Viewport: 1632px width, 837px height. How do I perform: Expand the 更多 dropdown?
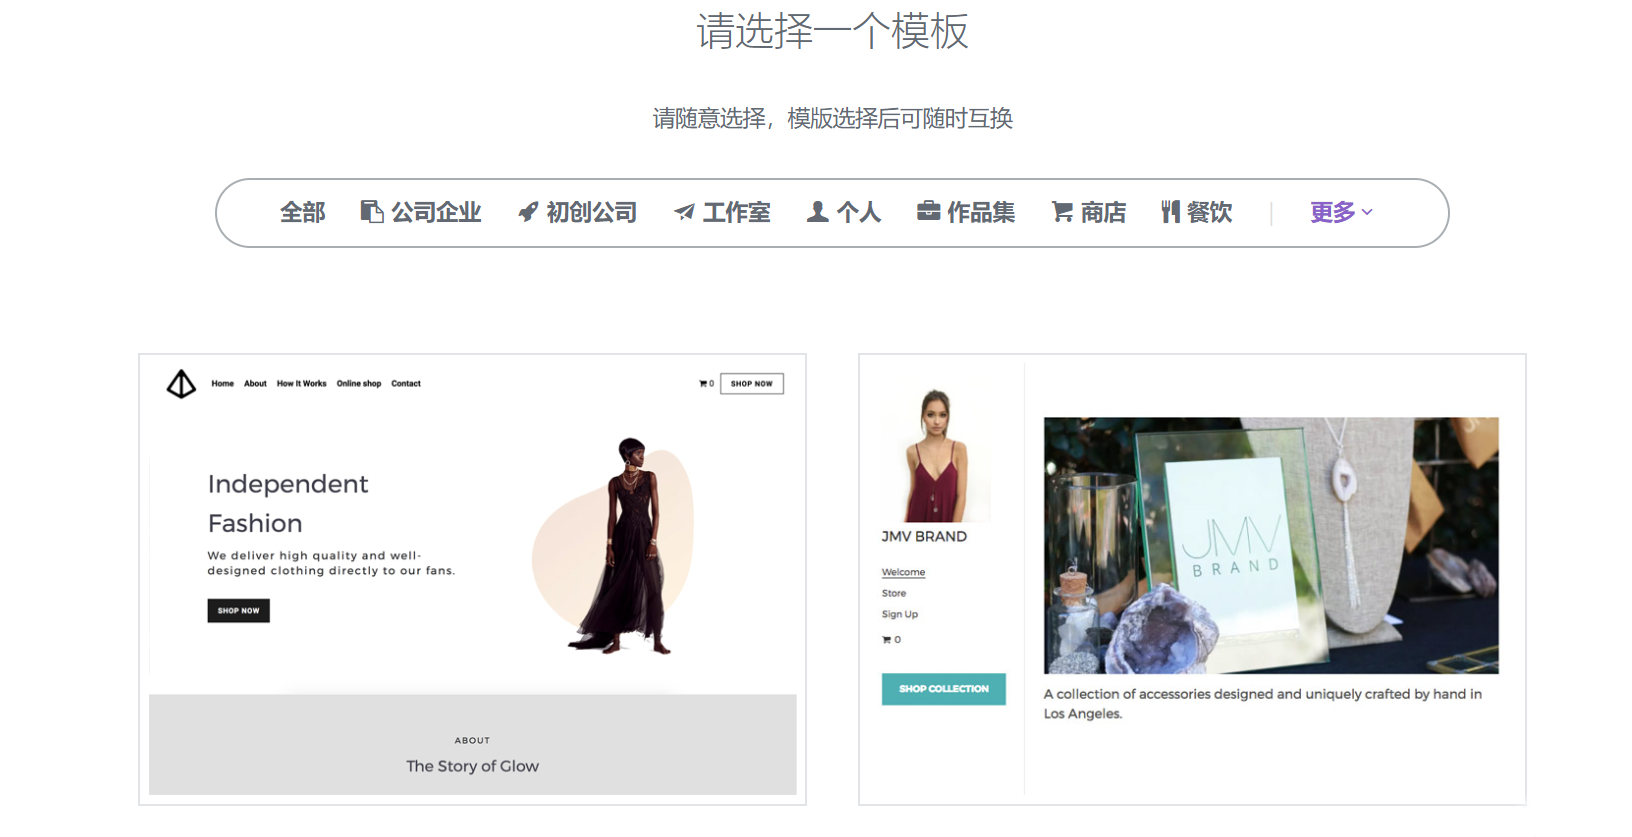tap(1341, 212)
